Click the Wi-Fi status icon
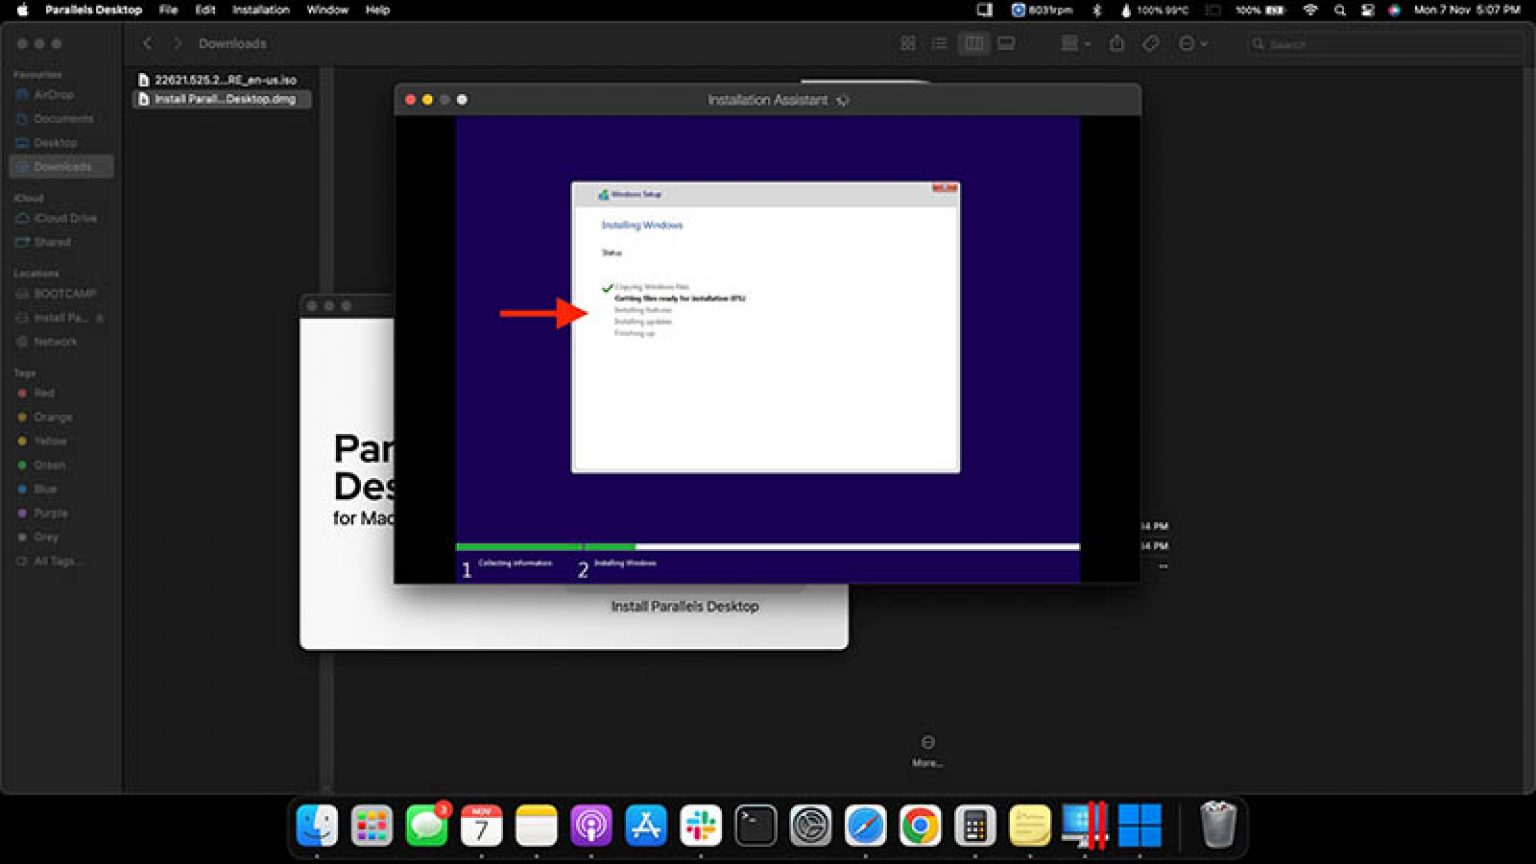This screenshot has width=1536, height=864. 1310,10
